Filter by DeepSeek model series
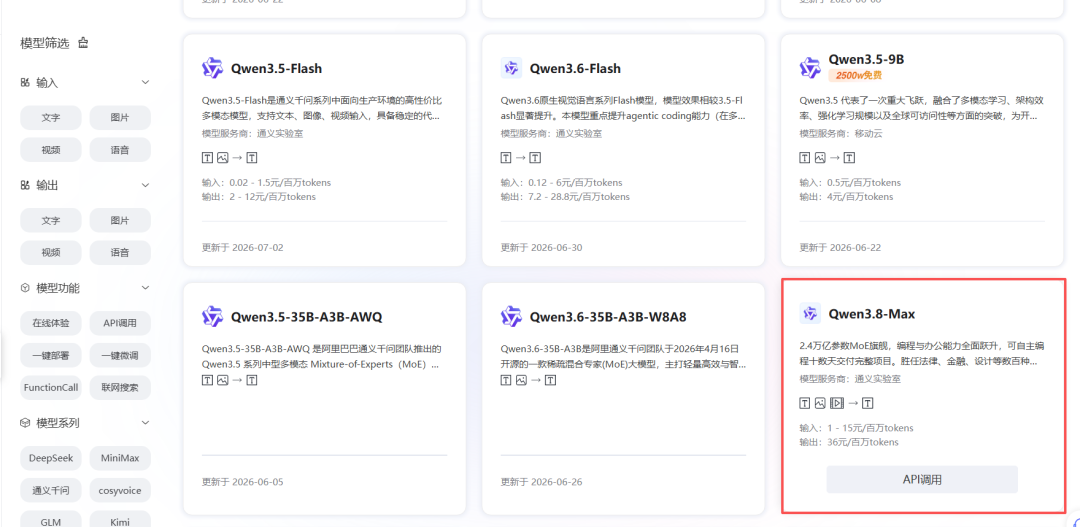The image size is (1080, 527). [51, 458]
